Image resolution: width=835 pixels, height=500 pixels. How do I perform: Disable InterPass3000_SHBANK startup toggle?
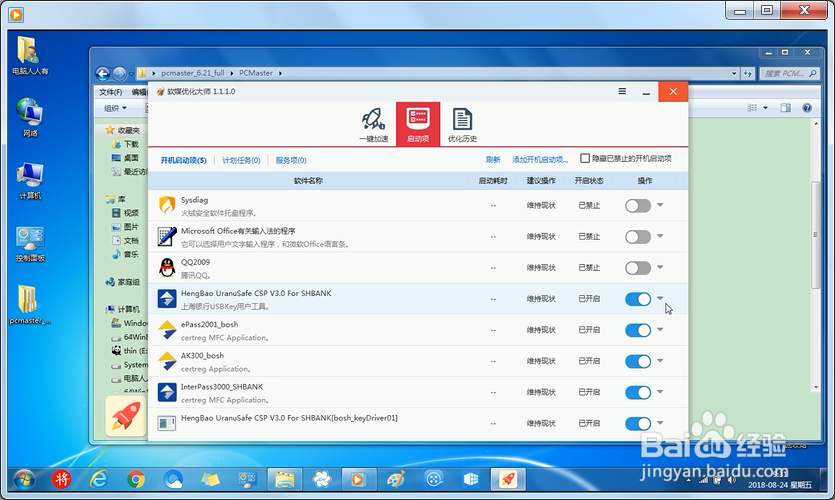tap(638, 392)
